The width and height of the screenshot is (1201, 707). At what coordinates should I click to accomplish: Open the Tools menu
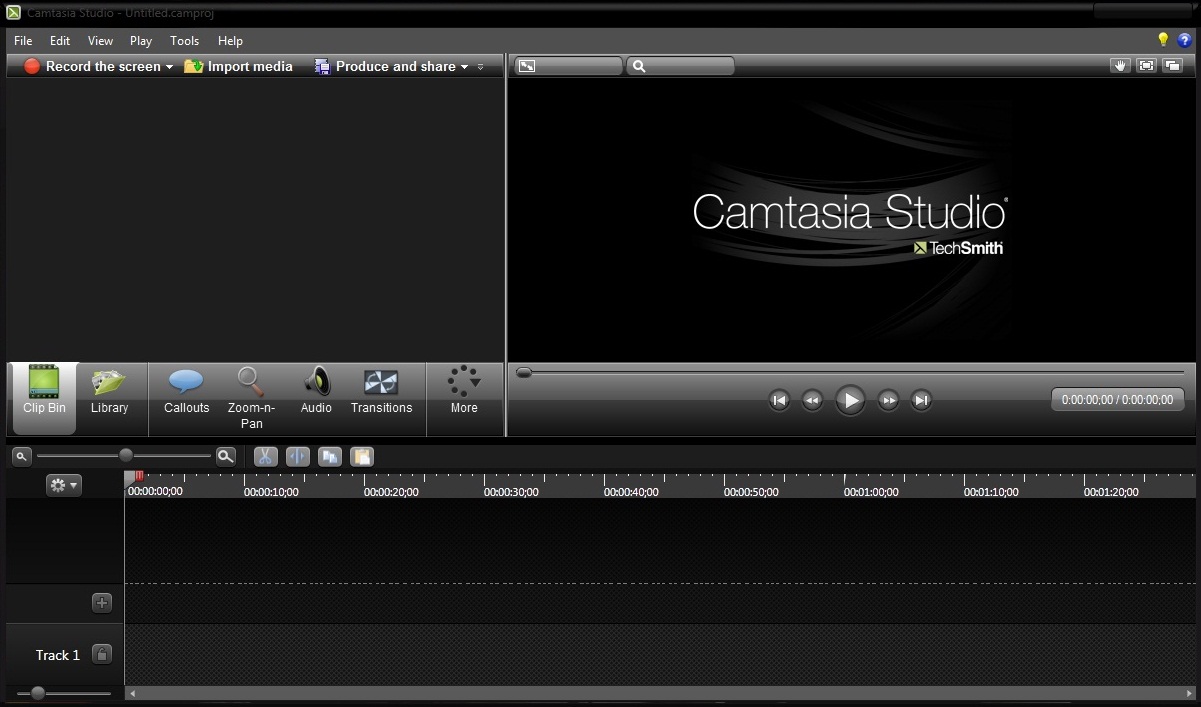tap(185, 41)
